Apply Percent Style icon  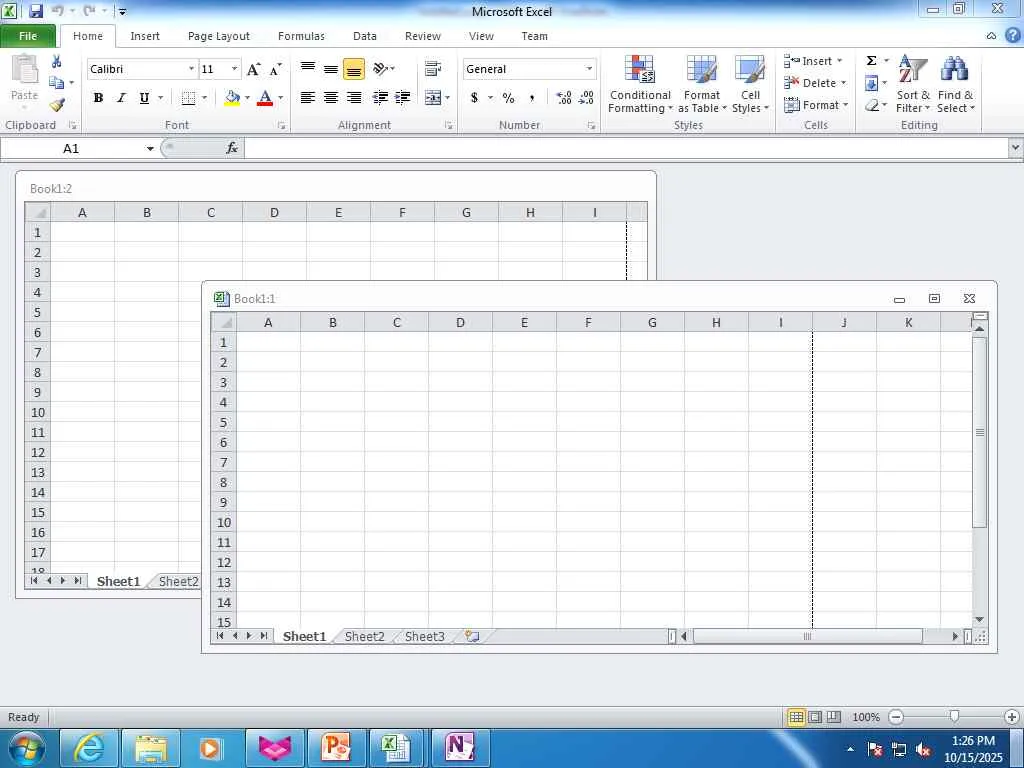pyautogui.click(x=509, y=98)
